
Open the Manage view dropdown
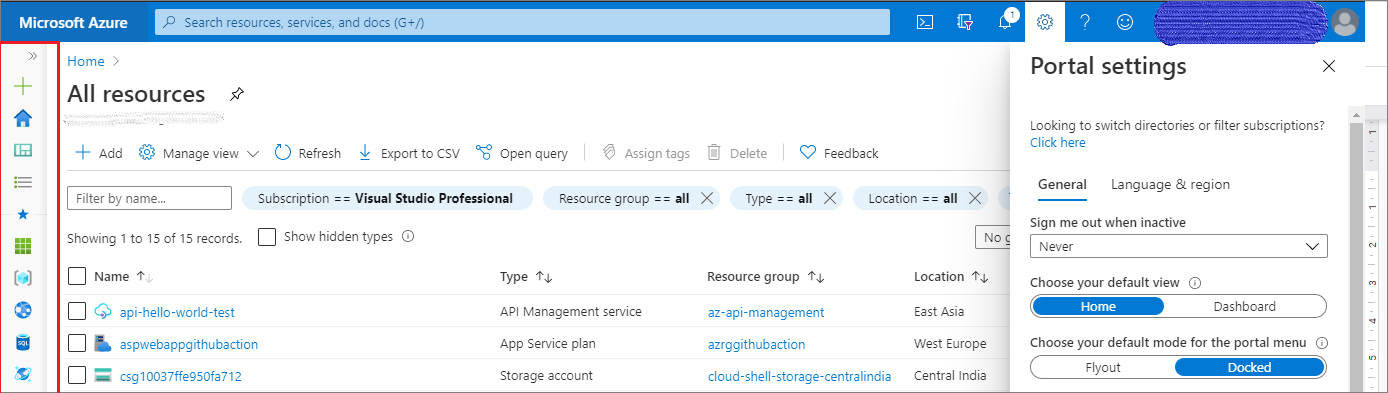[x=199, y=153]
